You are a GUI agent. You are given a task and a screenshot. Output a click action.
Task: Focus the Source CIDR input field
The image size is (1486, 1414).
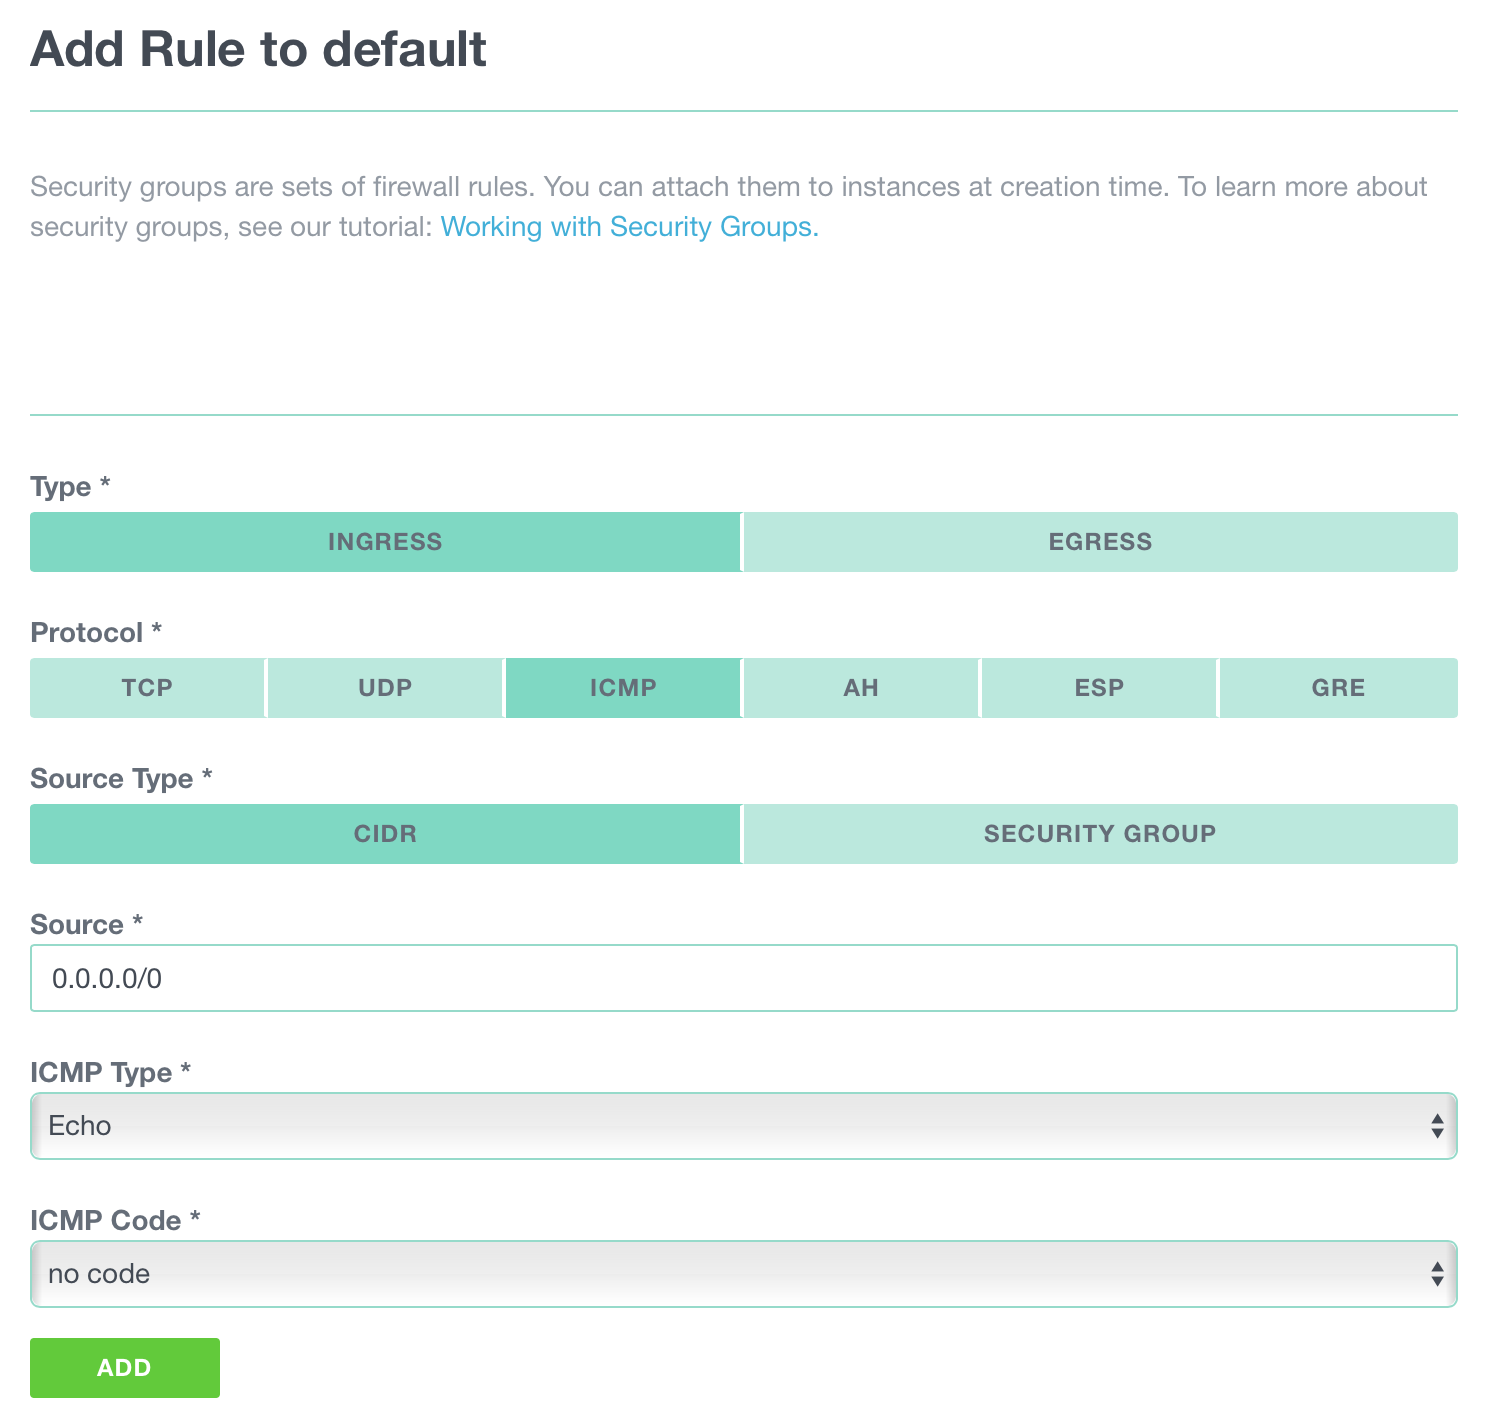744,978
